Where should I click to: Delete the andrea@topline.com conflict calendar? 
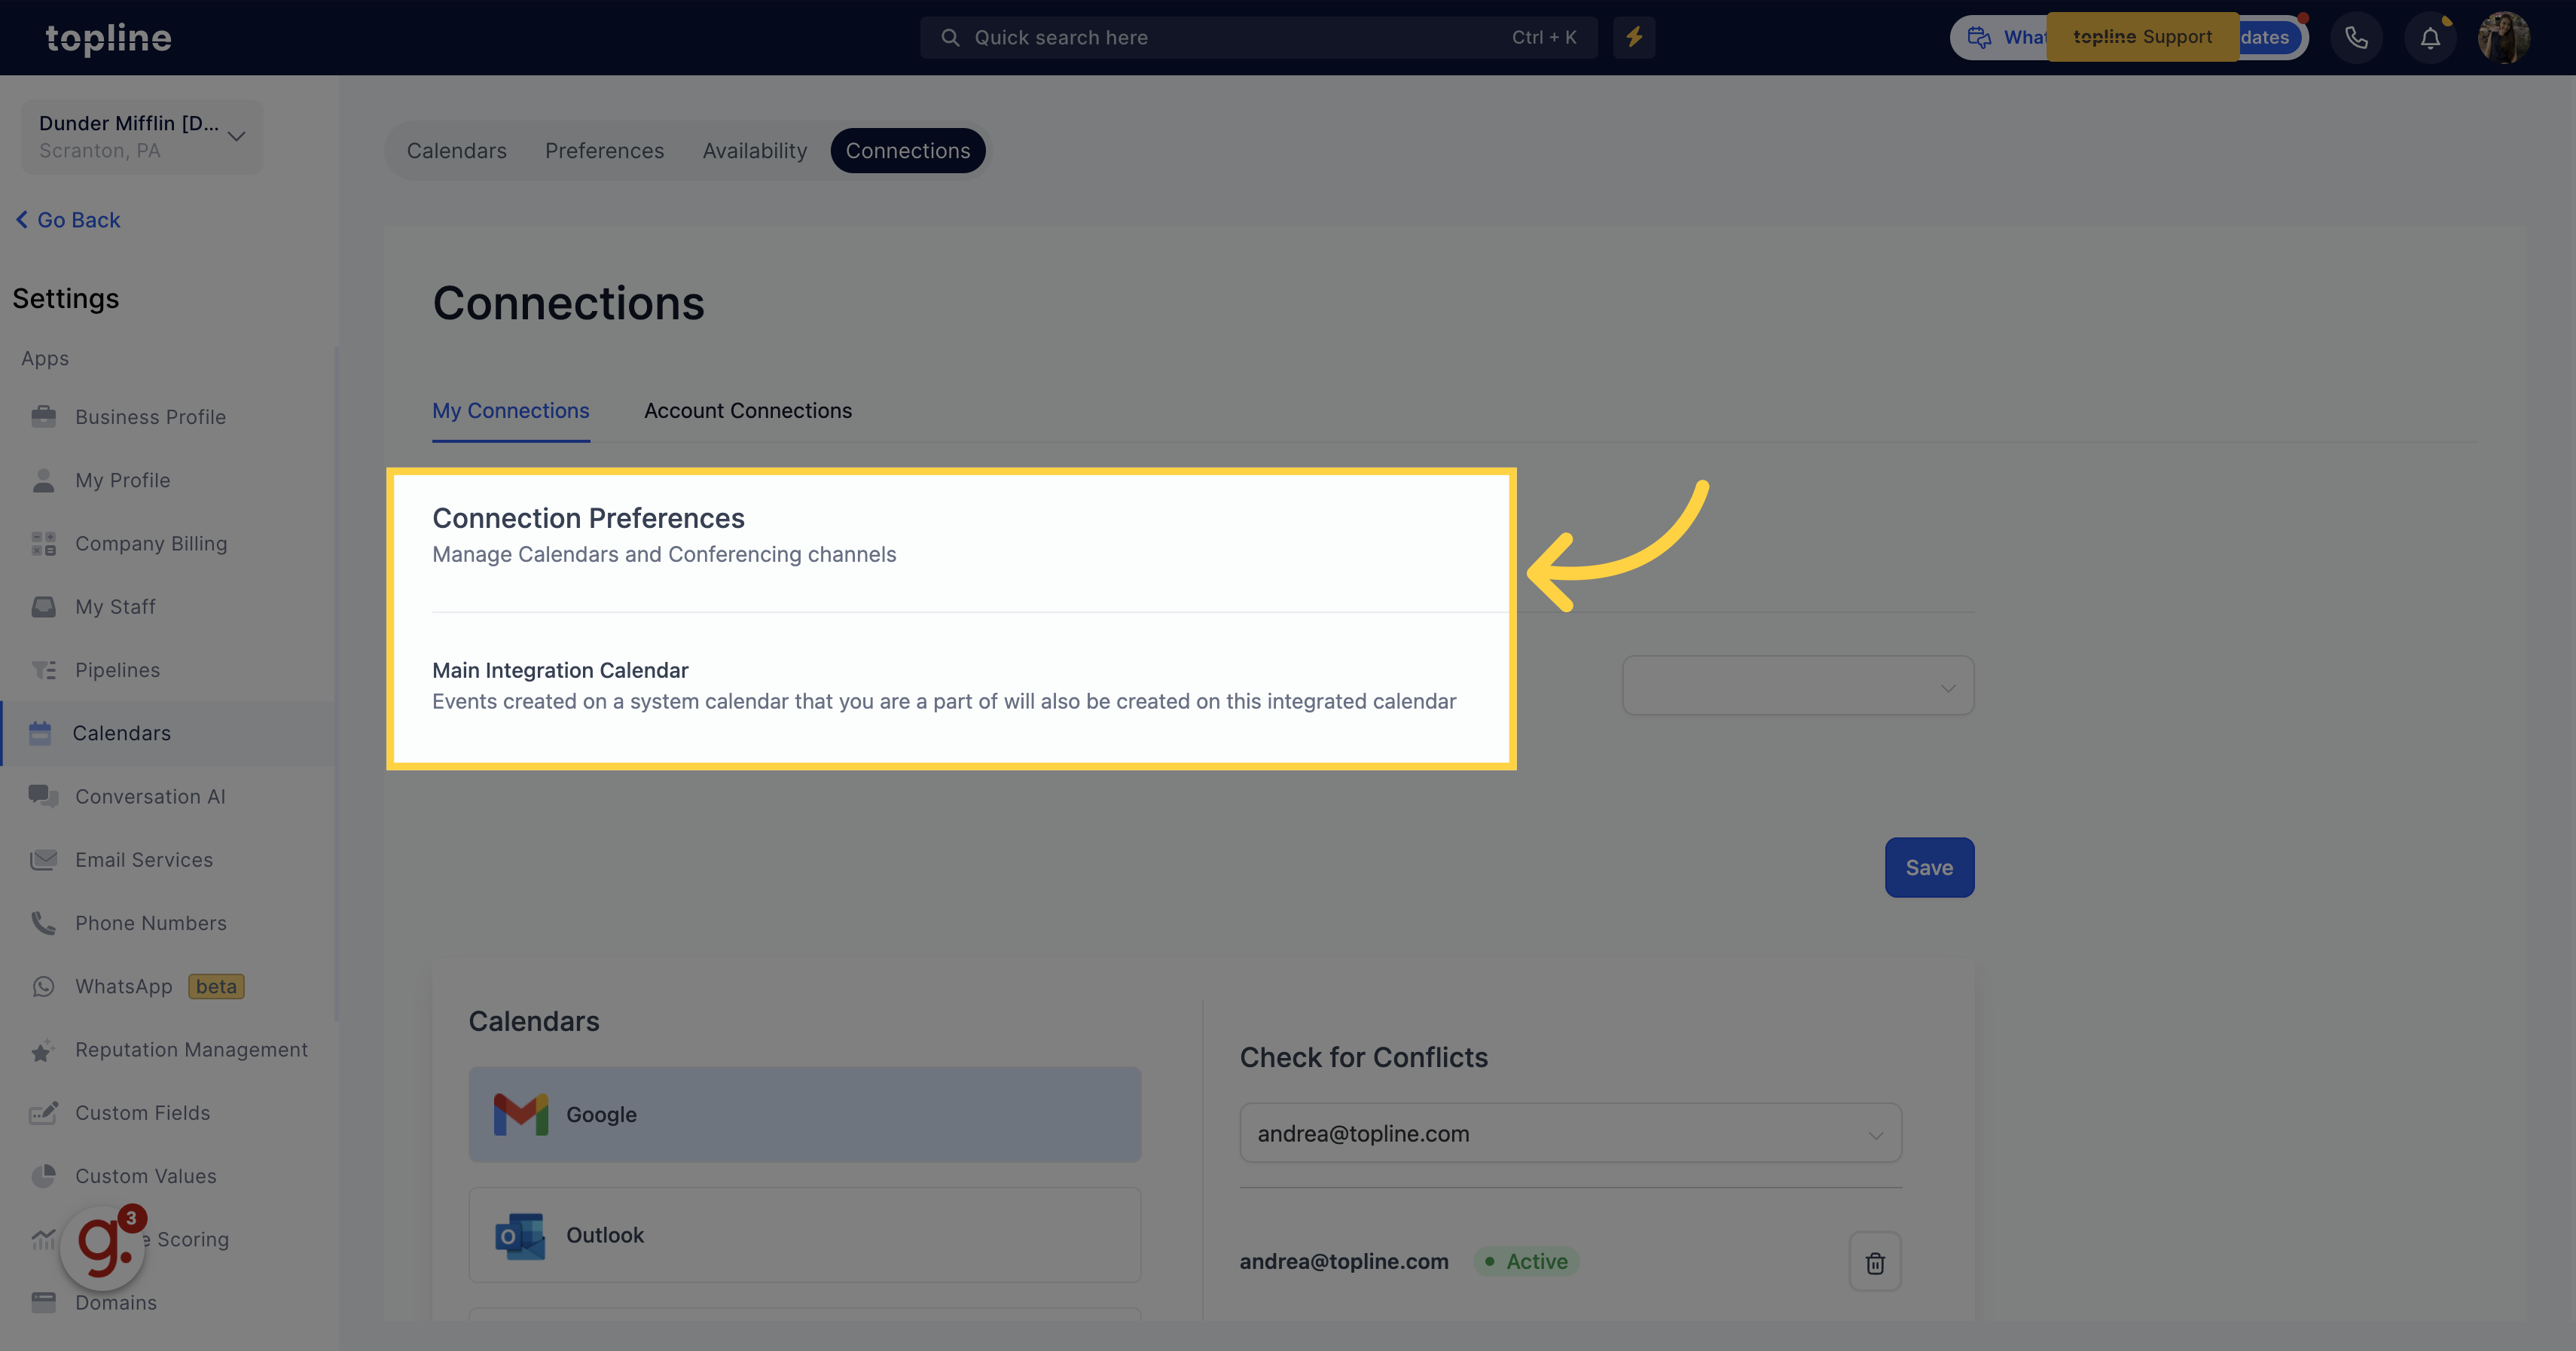click(1872, 1262)
